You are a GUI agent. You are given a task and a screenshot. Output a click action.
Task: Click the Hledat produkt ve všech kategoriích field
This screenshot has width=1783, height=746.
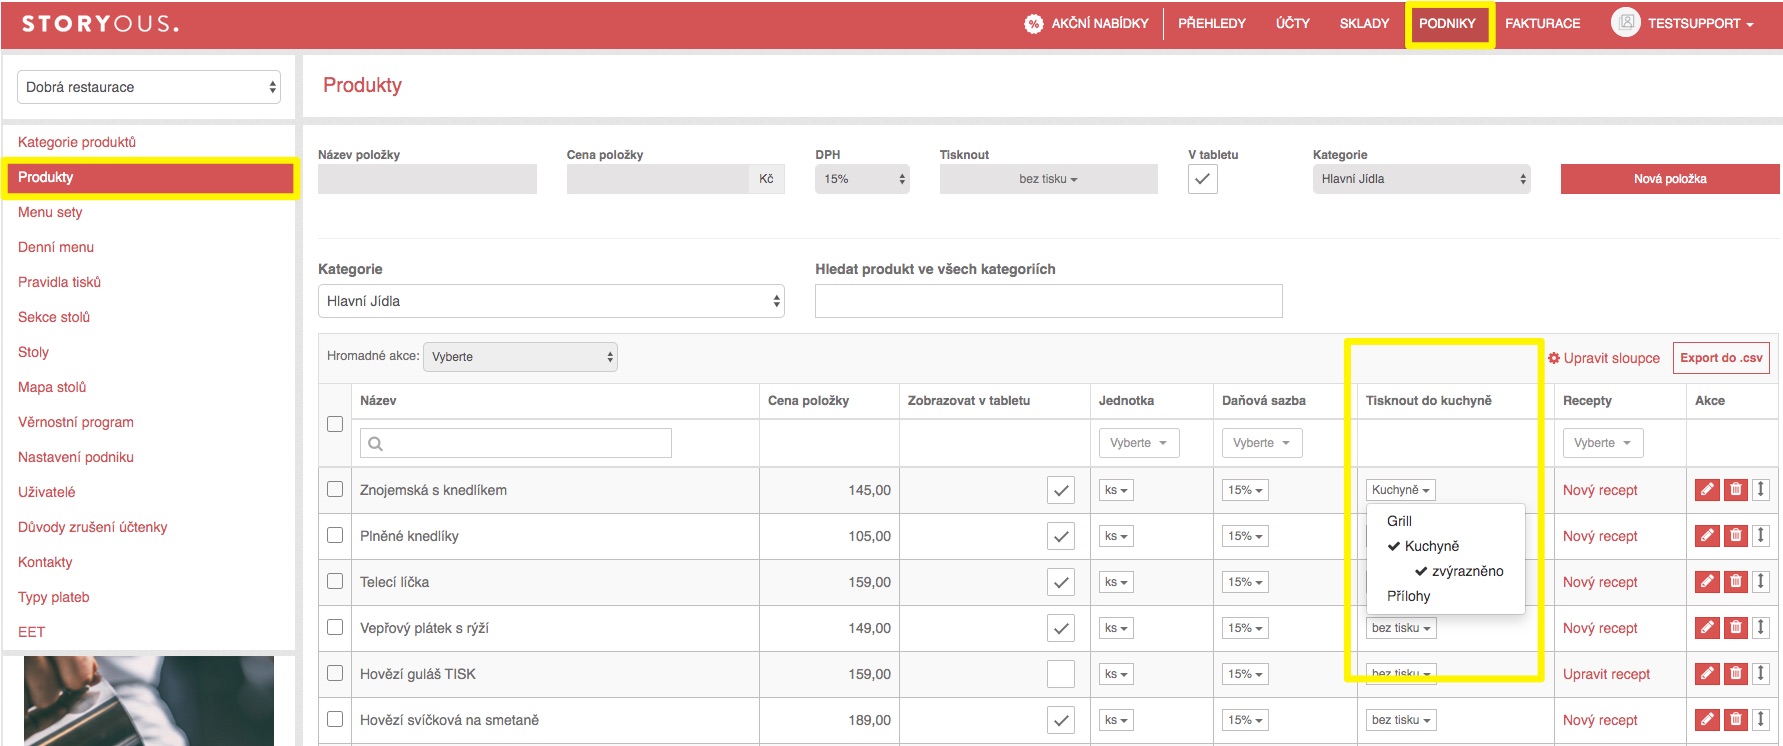click(x=1048, y=301)
